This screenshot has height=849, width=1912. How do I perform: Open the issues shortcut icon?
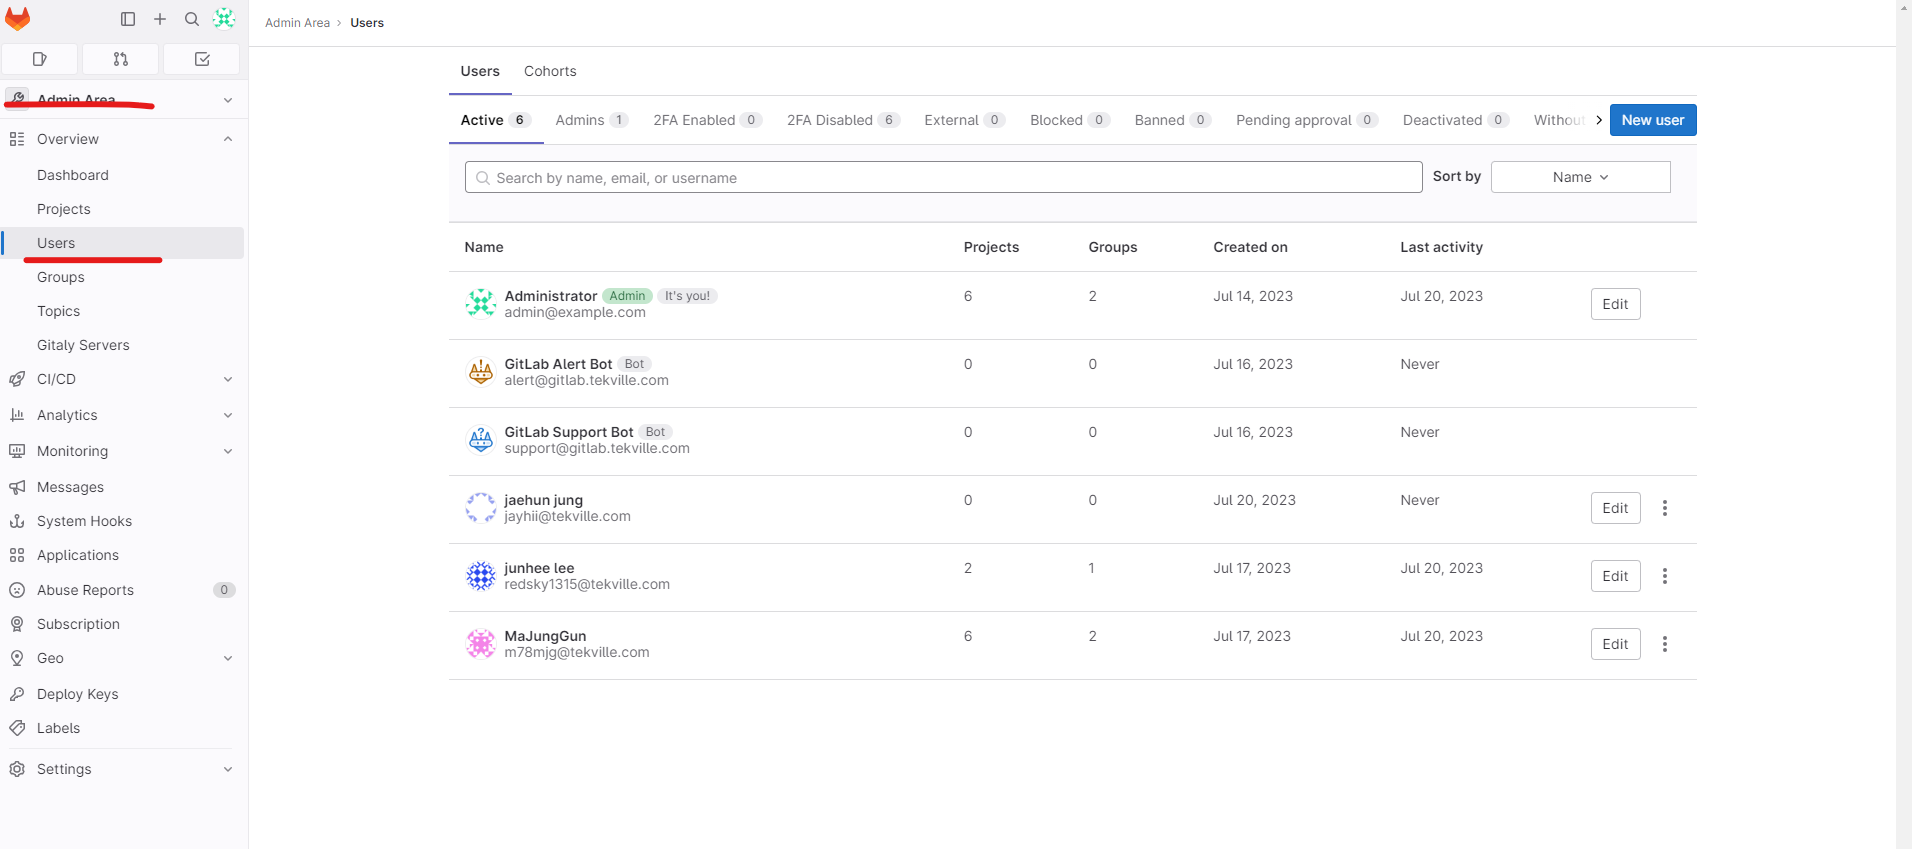[40, 59]
